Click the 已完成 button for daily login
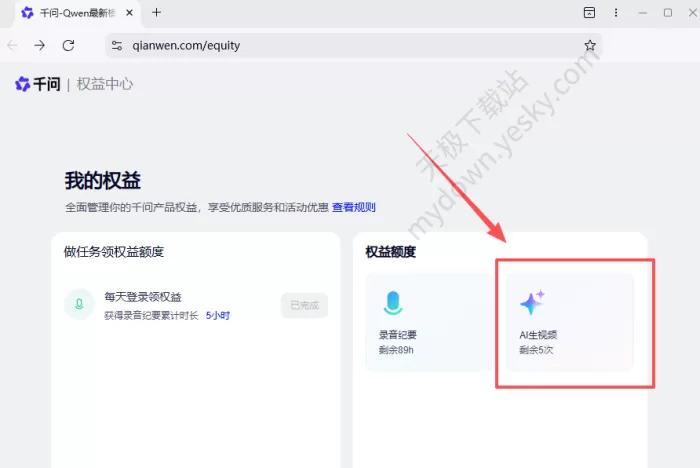The width and height of the screenshot is (700, 468). tap(304, 305)
